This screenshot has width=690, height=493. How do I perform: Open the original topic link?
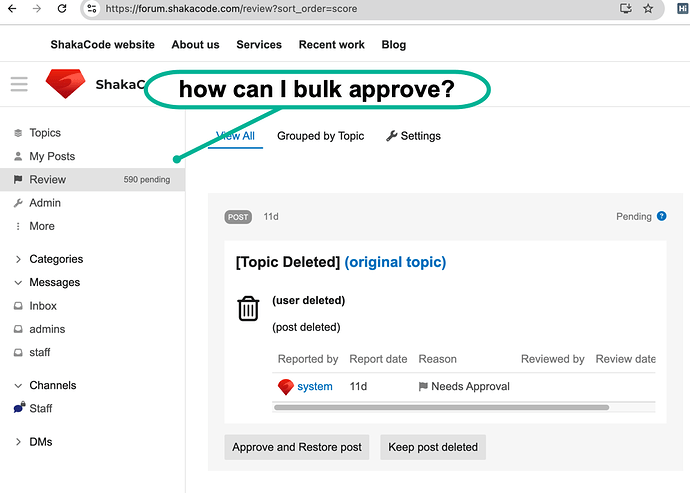pos(395,262)
